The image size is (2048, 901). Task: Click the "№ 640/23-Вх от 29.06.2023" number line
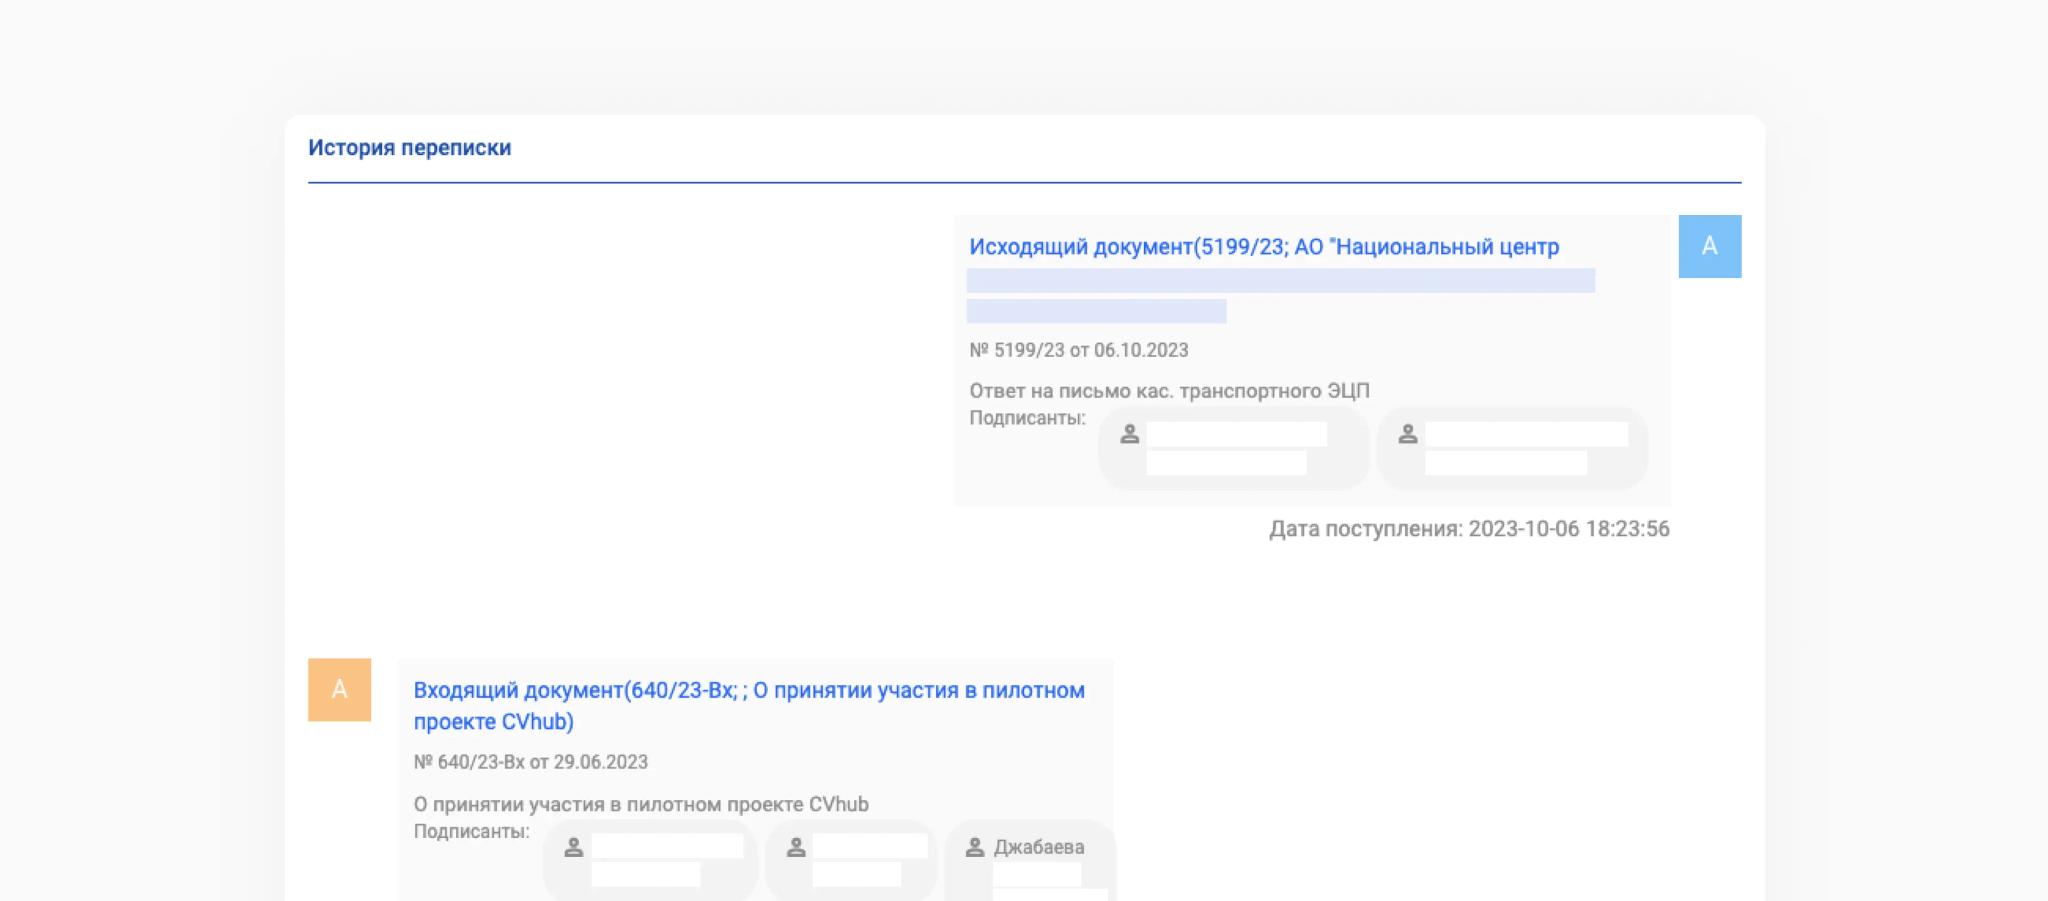click(530, 762)
